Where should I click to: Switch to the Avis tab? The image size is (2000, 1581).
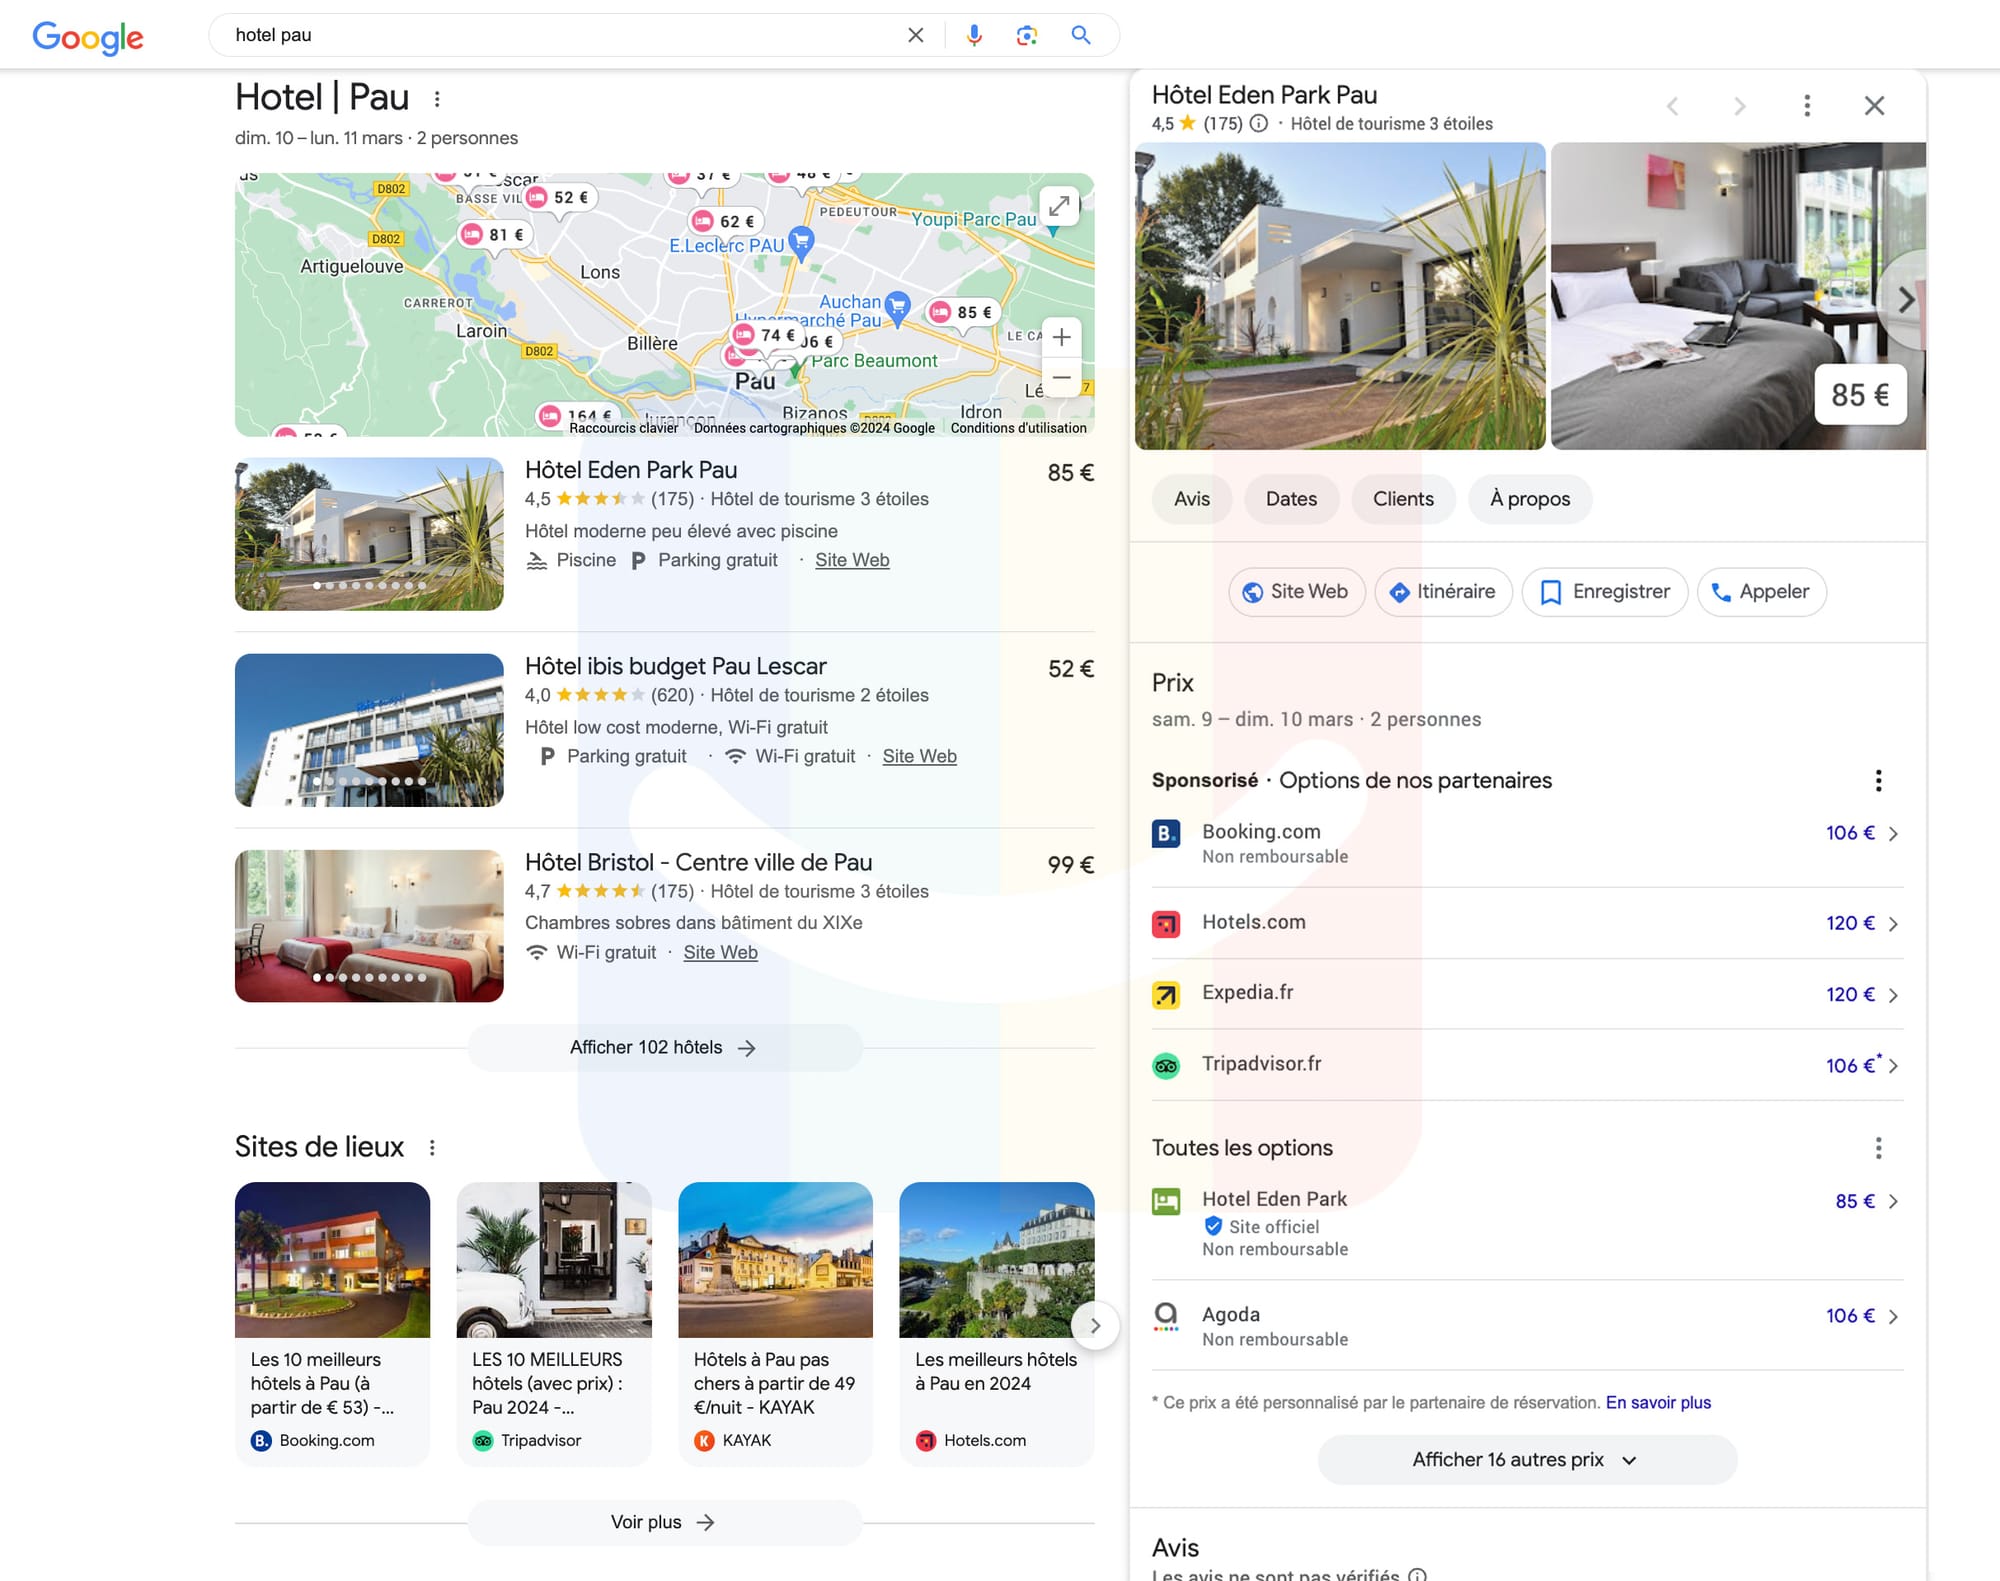(x=1191, y=499)
